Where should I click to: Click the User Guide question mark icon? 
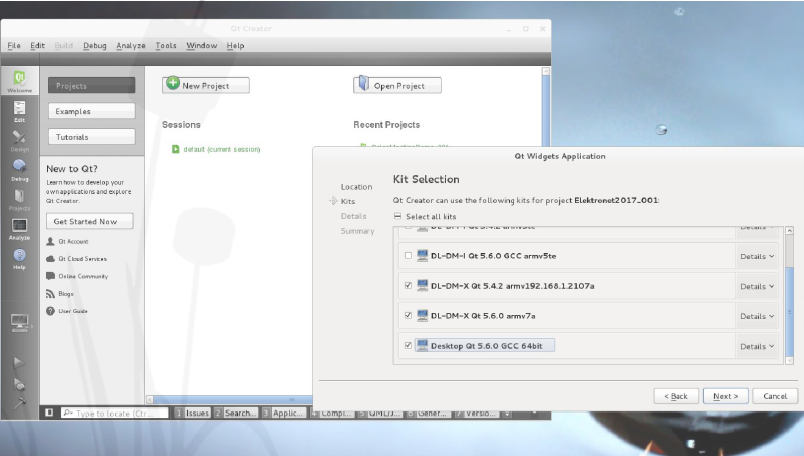pos(50,311)
